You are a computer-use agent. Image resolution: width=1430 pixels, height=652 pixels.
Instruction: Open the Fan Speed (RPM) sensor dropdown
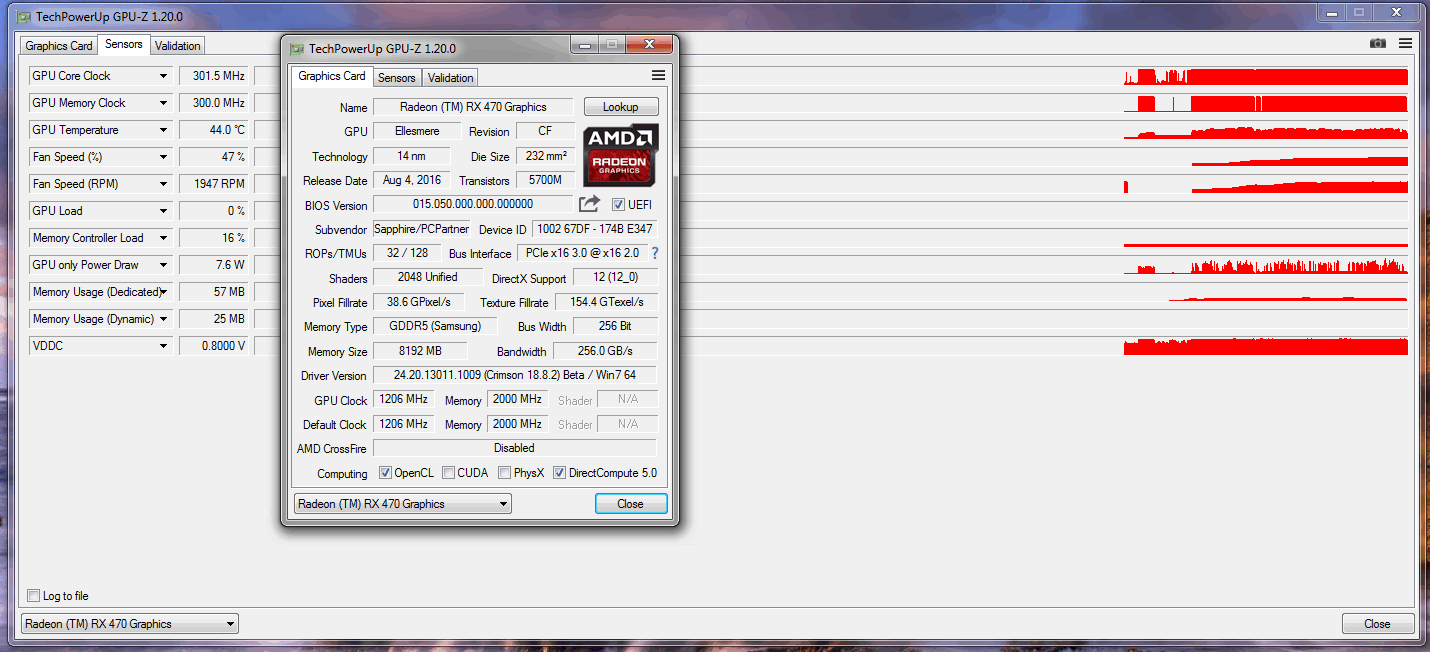(163, 184)
